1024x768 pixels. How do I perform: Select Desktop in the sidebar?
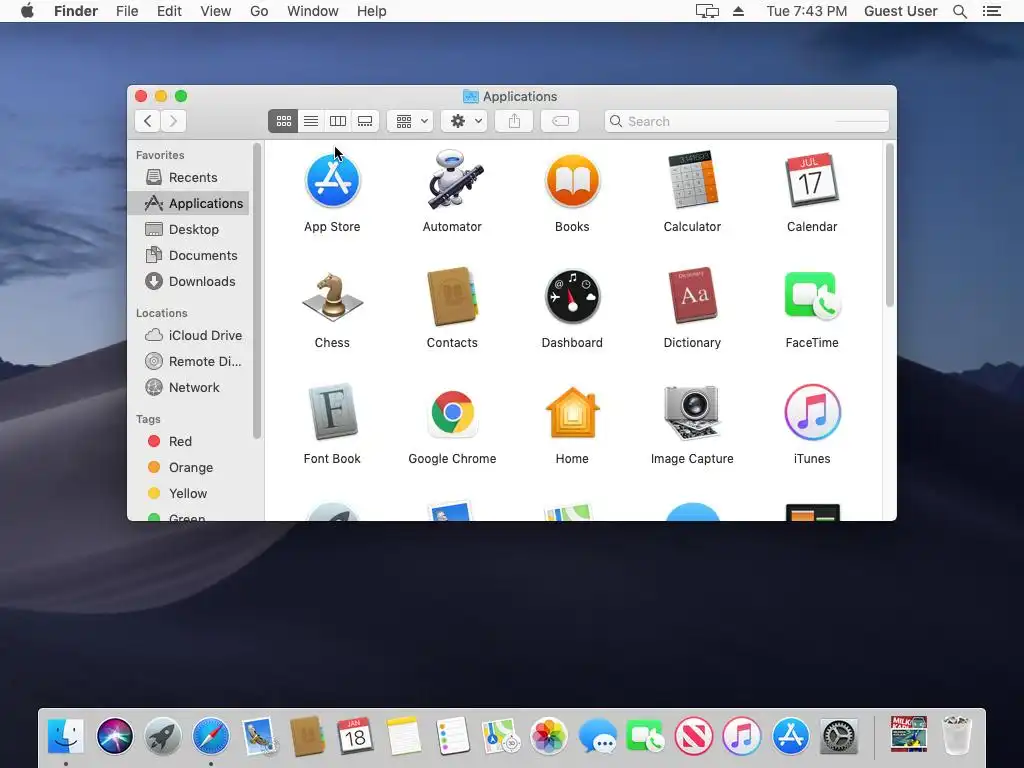pos(188,230)
